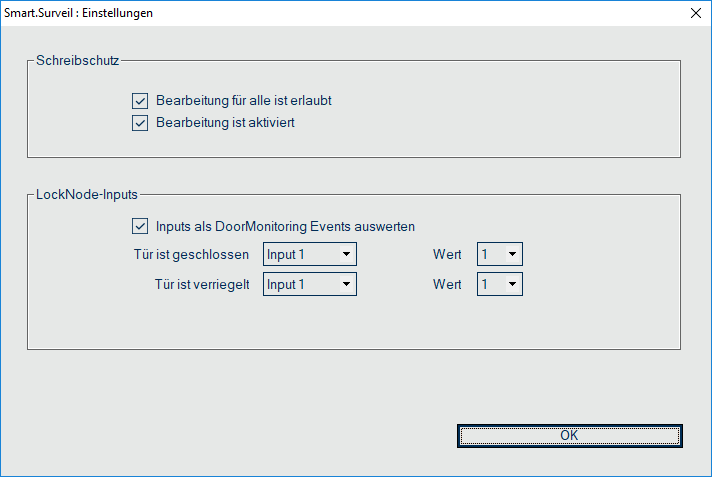Open the 'Tür ist verriegelt' input dropdown

(309, 285)
